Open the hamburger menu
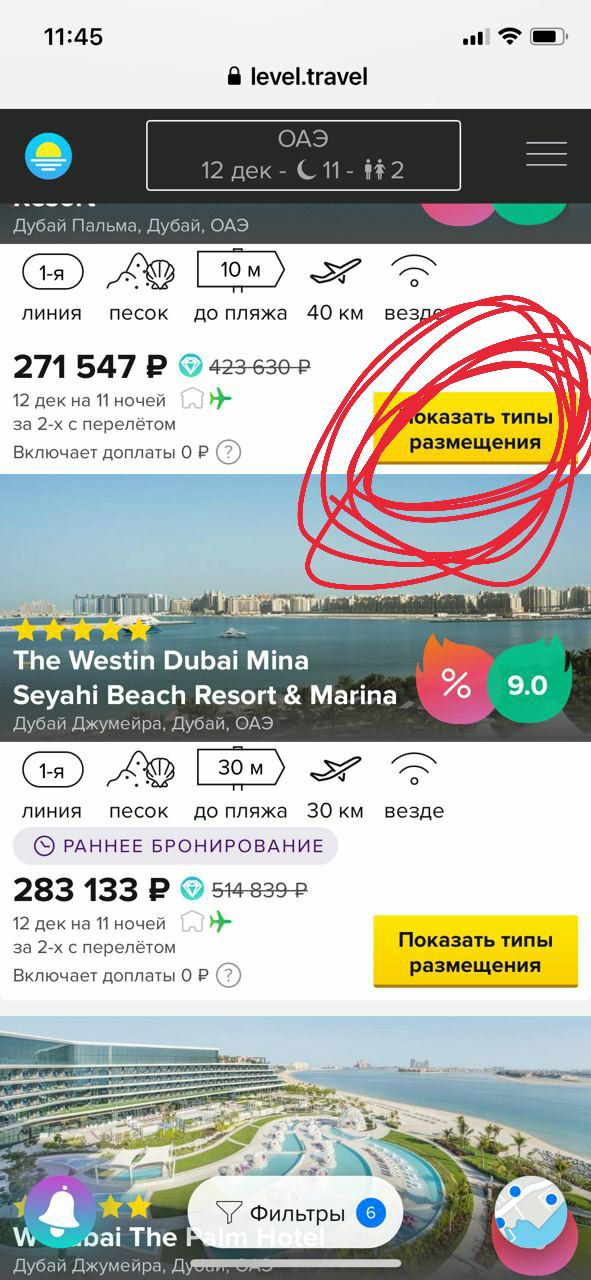This screenshot has width=591, height=1280. [546, 154]
